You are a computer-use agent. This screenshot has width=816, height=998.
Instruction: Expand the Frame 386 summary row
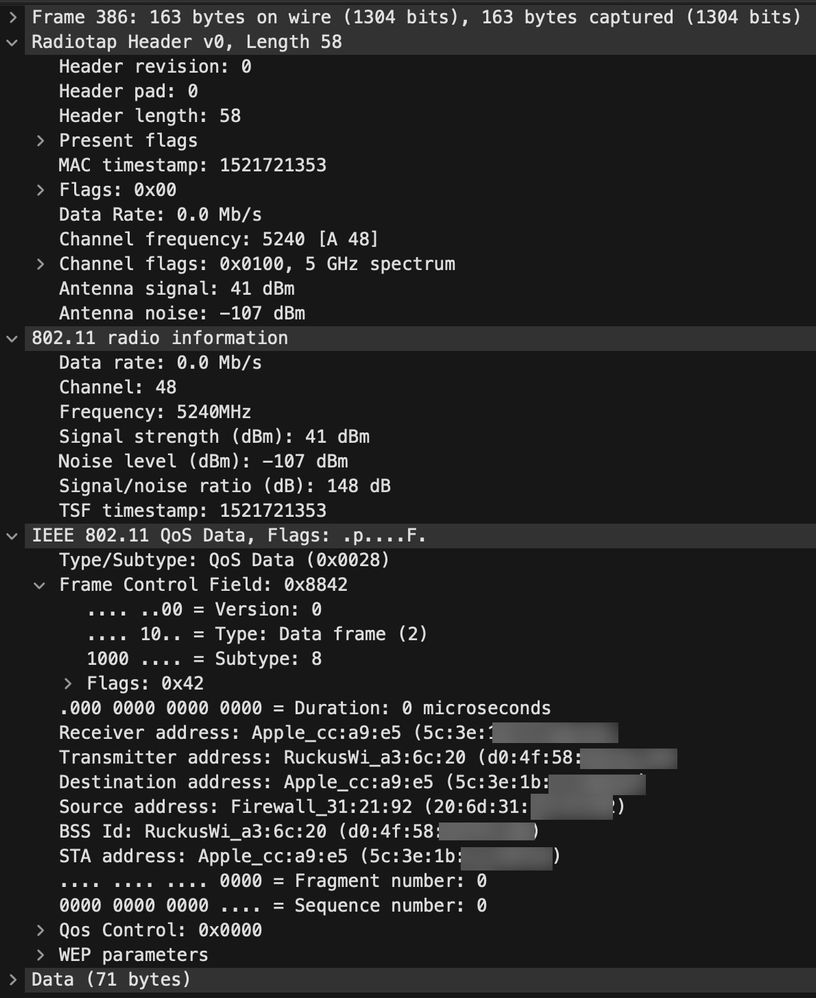12,17
